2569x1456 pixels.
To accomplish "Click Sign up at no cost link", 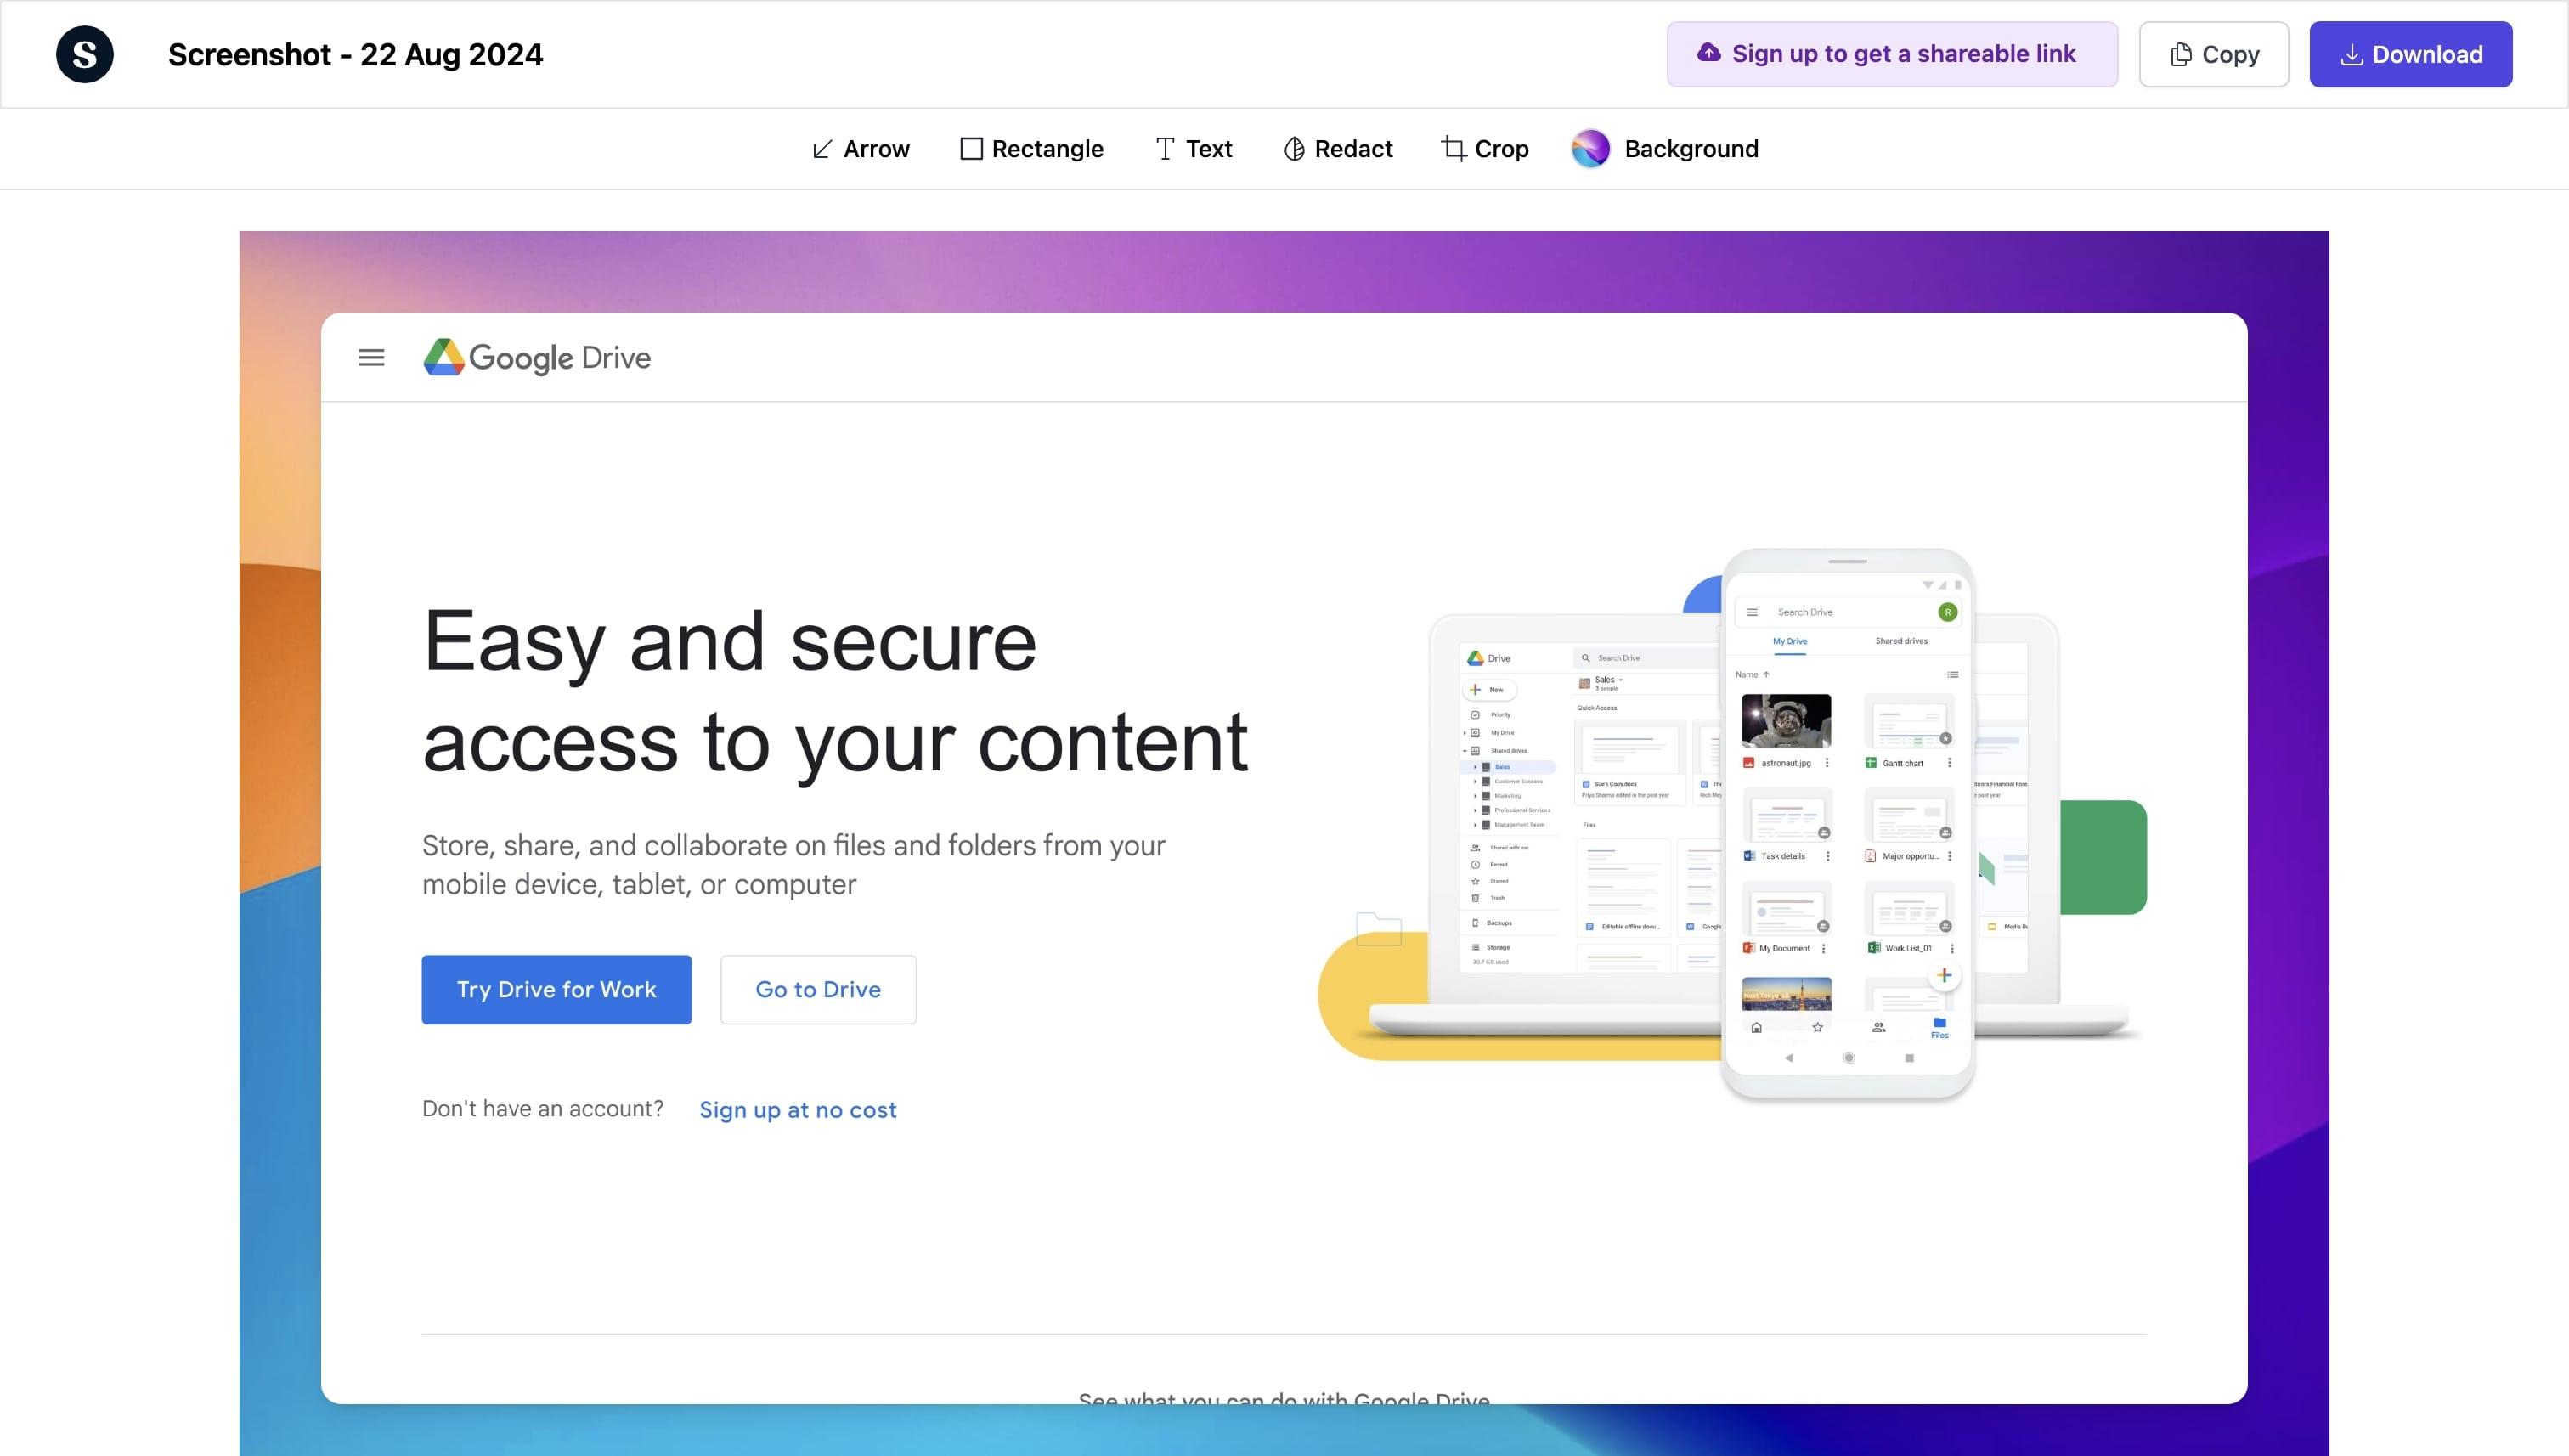I will pyautogui.click(x=798, y=1110).
